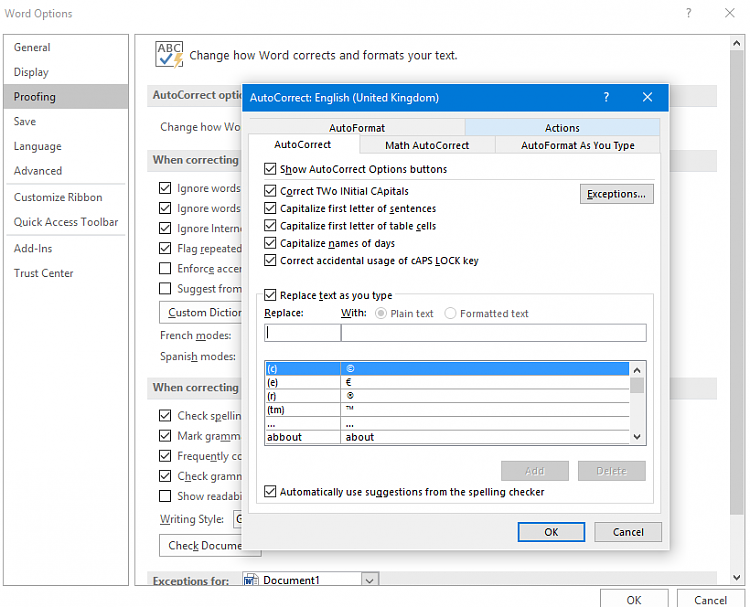Click the Check Document button
This screenshot has width=750, height=607.
(201, 545)
